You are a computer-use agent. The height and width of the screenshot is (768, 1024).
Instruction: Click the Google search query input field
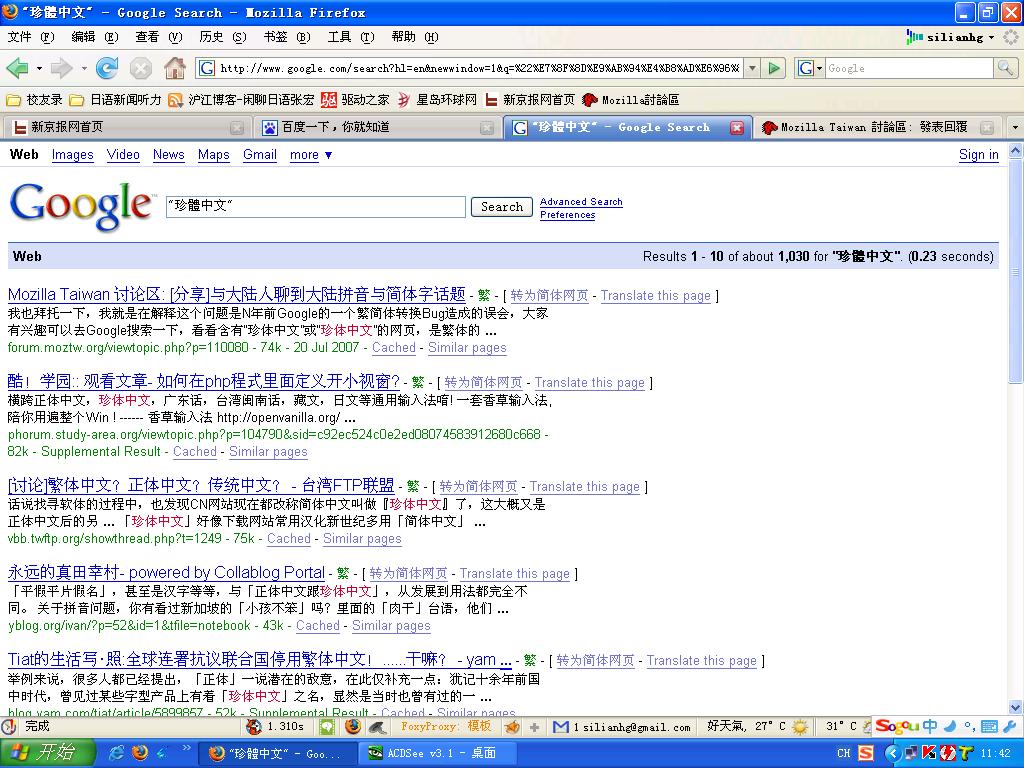pos(315,207)
